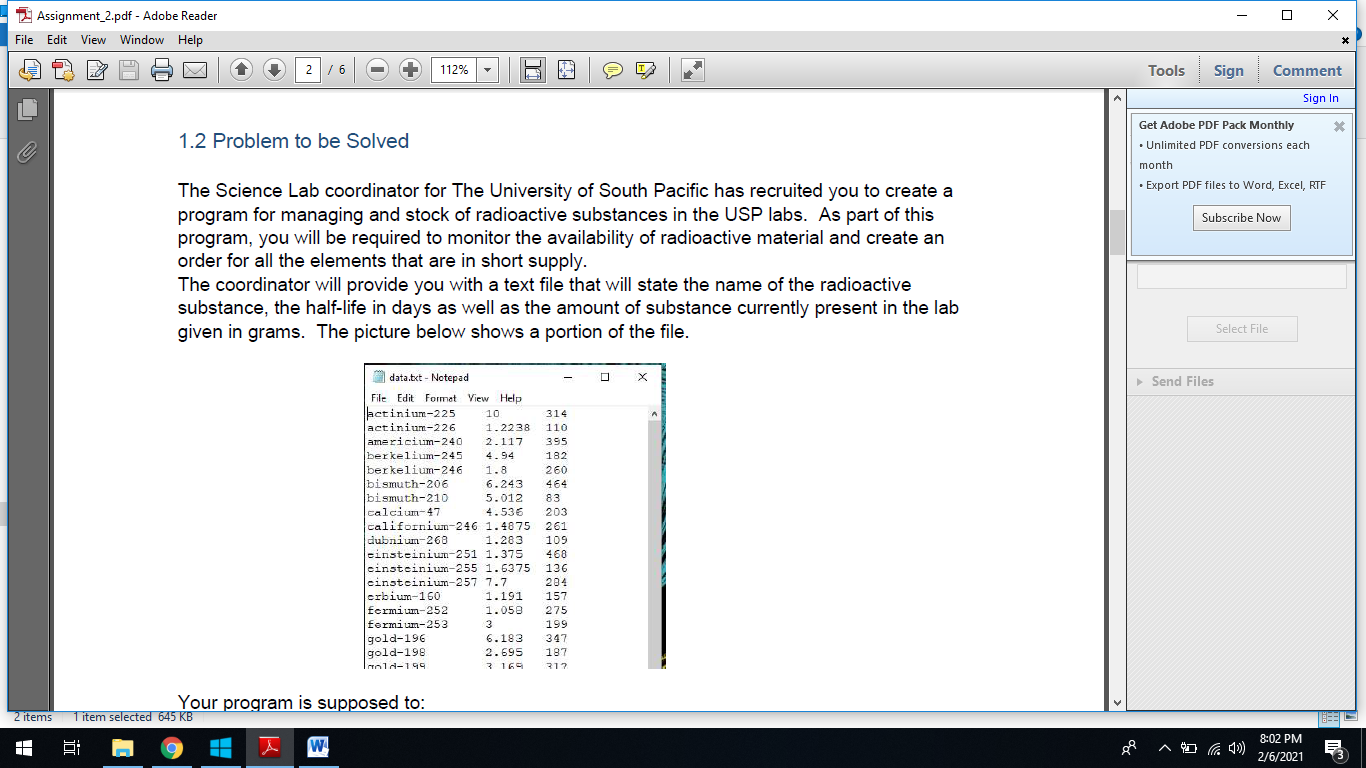Click the Sign In link
The width and height of the screenshot is (1366, 768).
(1320, 97)
